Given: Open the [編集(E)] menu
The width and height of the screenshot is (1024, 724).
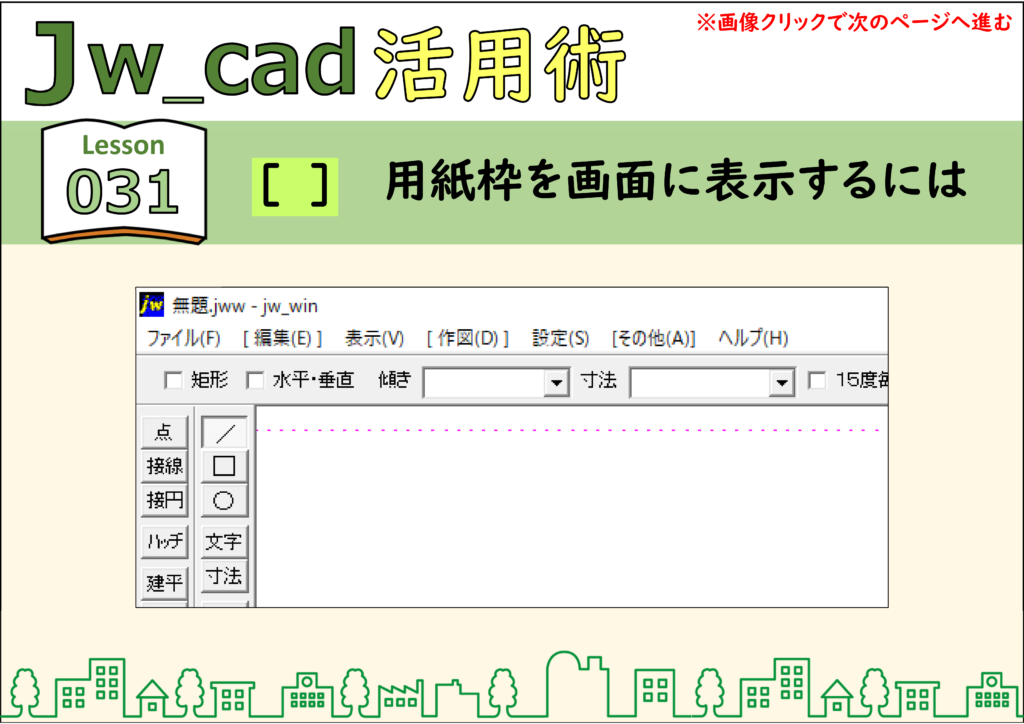Looking at the screenshot, I should pos(283,338).
